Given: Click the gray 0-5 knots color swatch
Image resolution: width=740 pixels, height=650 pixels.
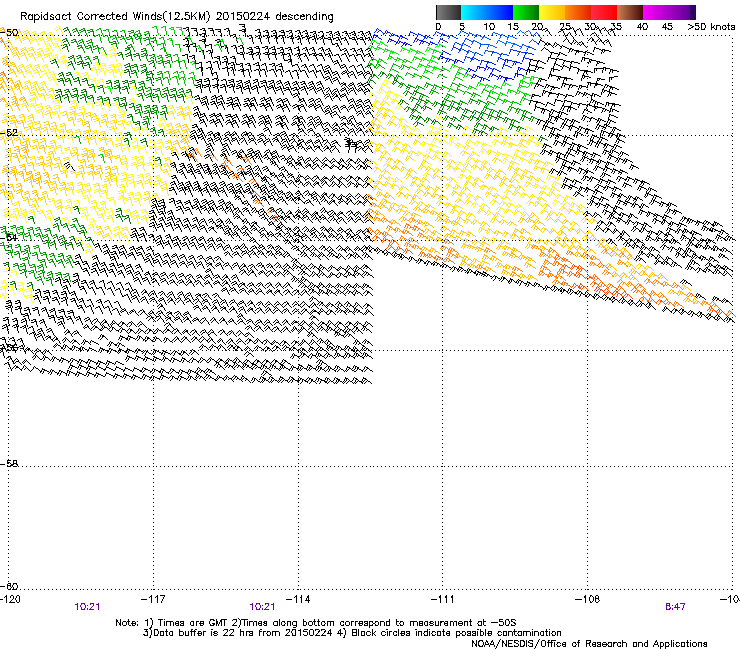Looking at the screenshot, I should [448, 12].
